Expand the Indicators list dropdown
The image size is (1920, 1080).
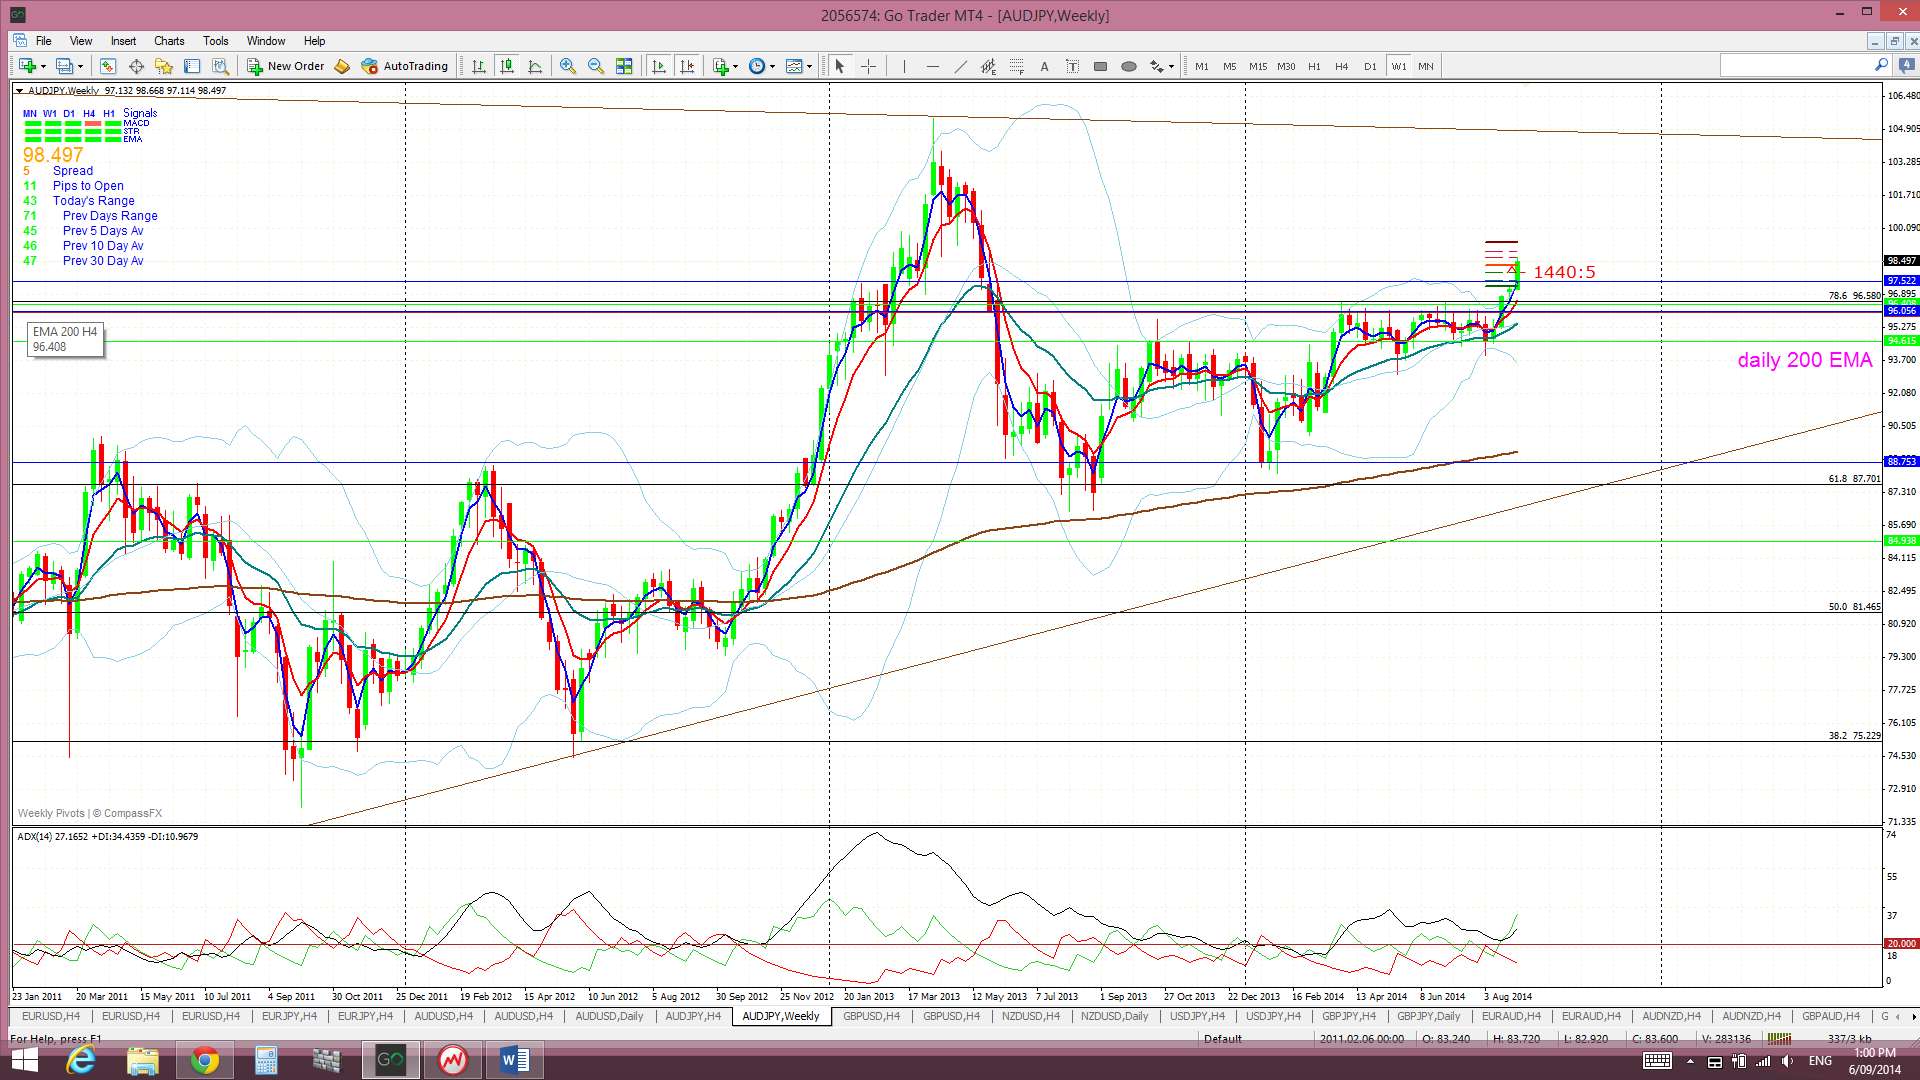(735, 66)
